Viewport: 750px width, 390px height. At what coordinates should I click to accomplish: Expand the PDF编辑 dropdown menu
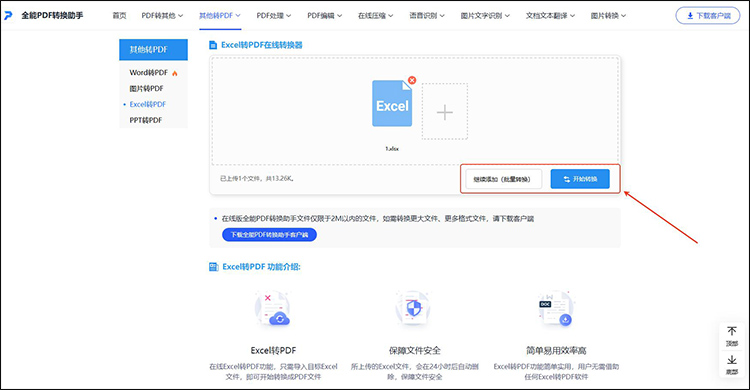[324, 15]
